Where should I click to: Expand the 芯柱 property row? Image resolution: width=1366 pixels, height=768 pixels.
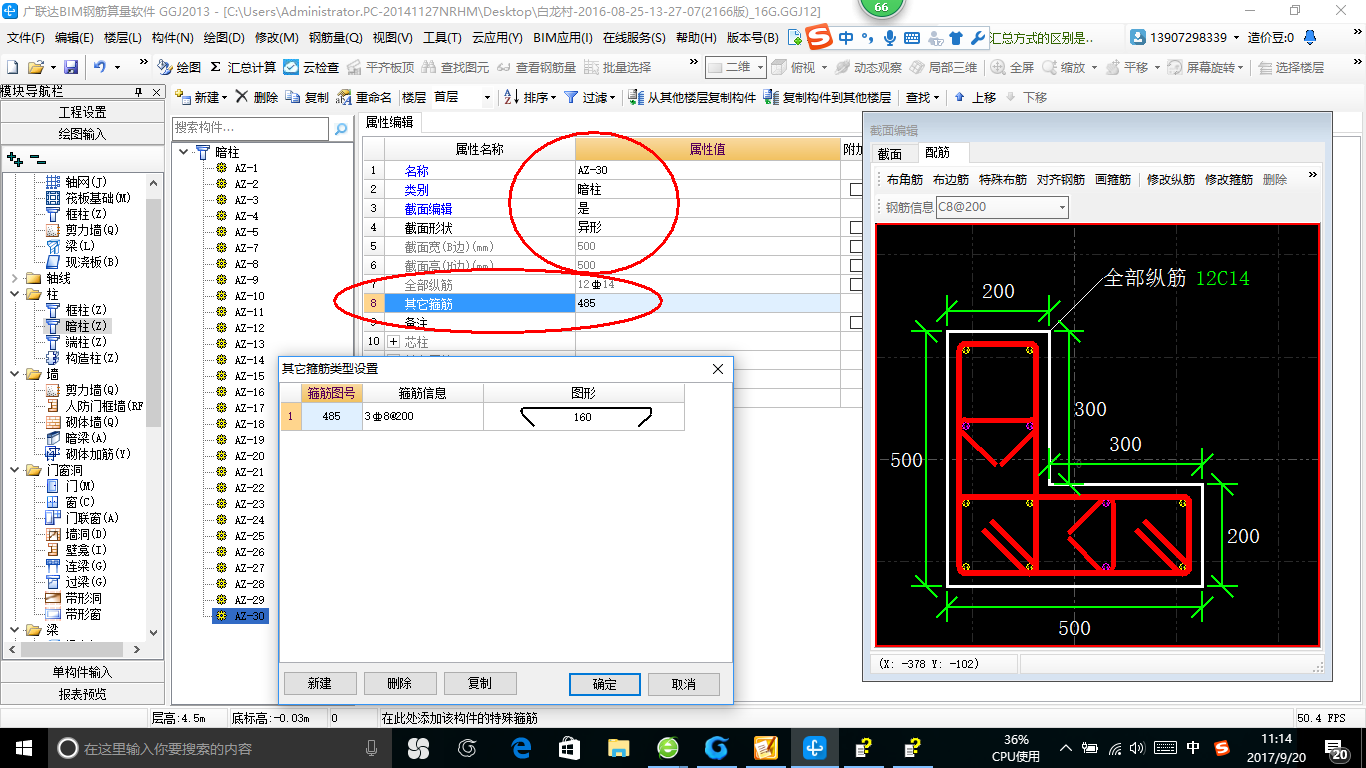click(393, 341)
